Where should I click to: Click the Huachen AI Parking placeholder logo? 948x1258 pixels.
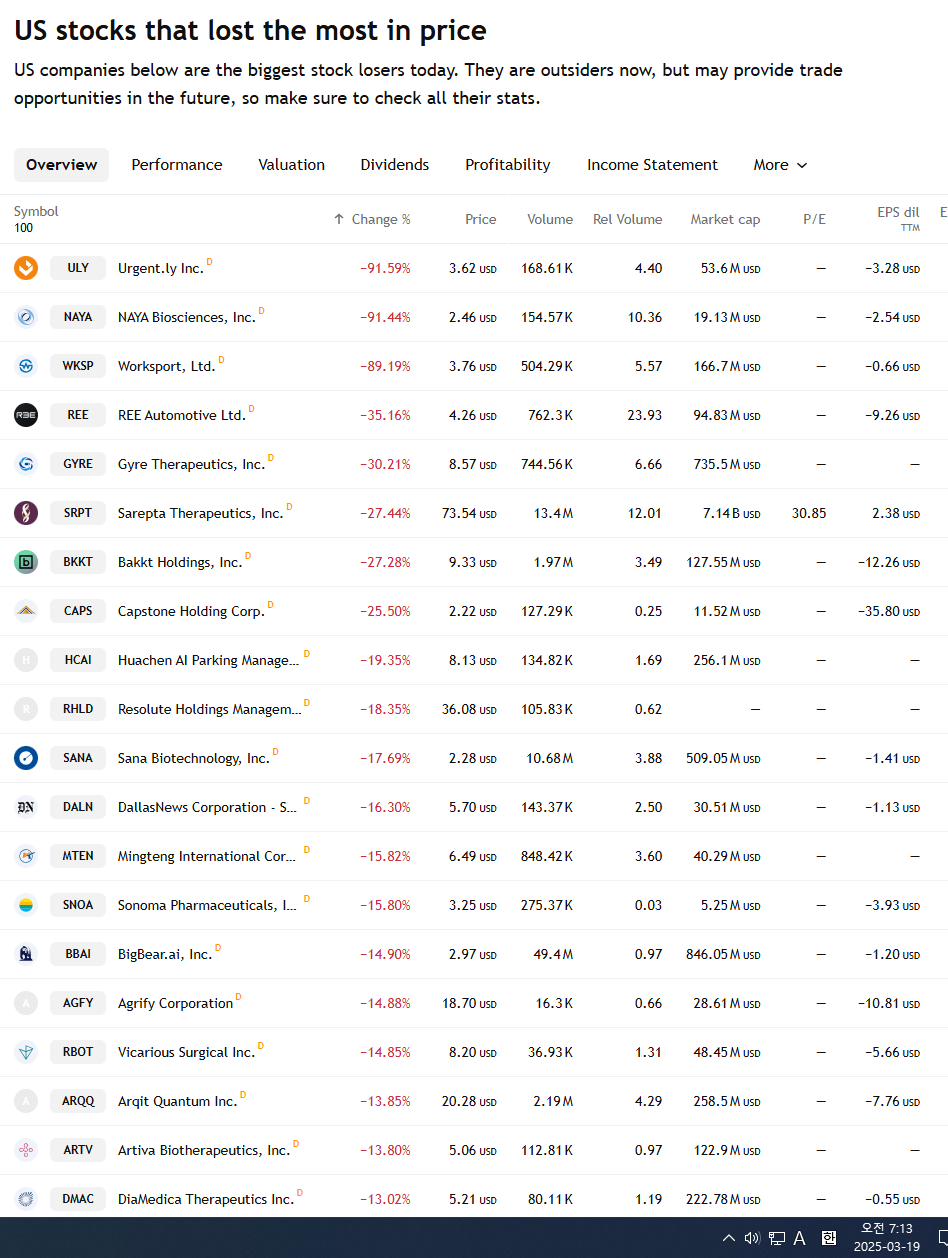tap(26, 660)
